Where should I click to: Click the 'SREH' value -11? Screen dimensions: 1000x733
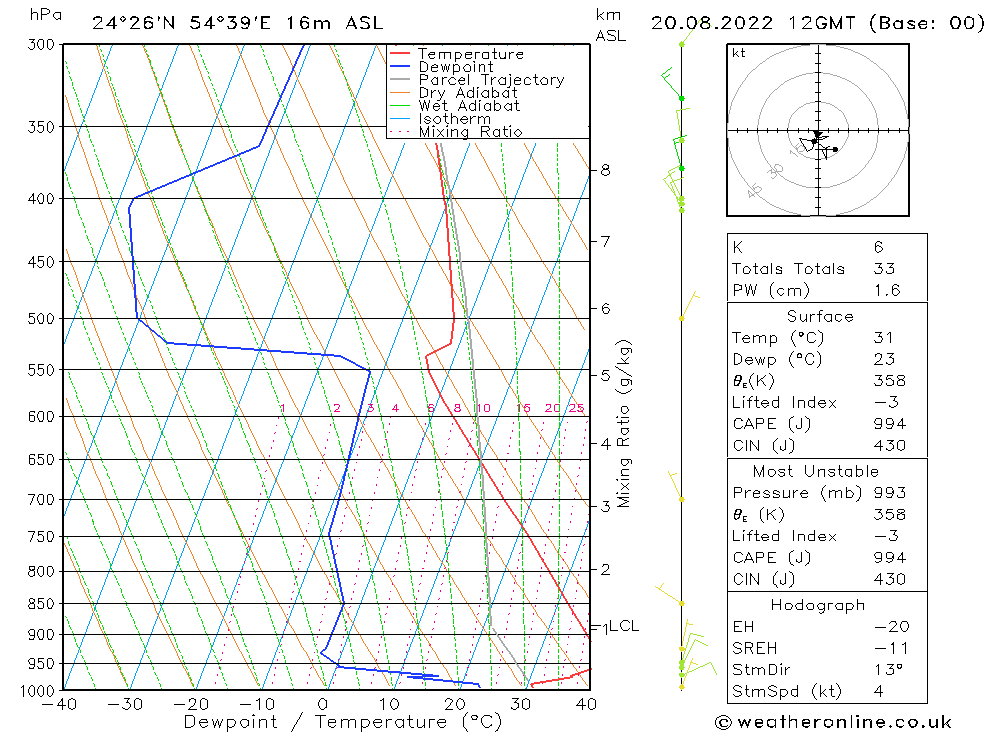(892, 649)
